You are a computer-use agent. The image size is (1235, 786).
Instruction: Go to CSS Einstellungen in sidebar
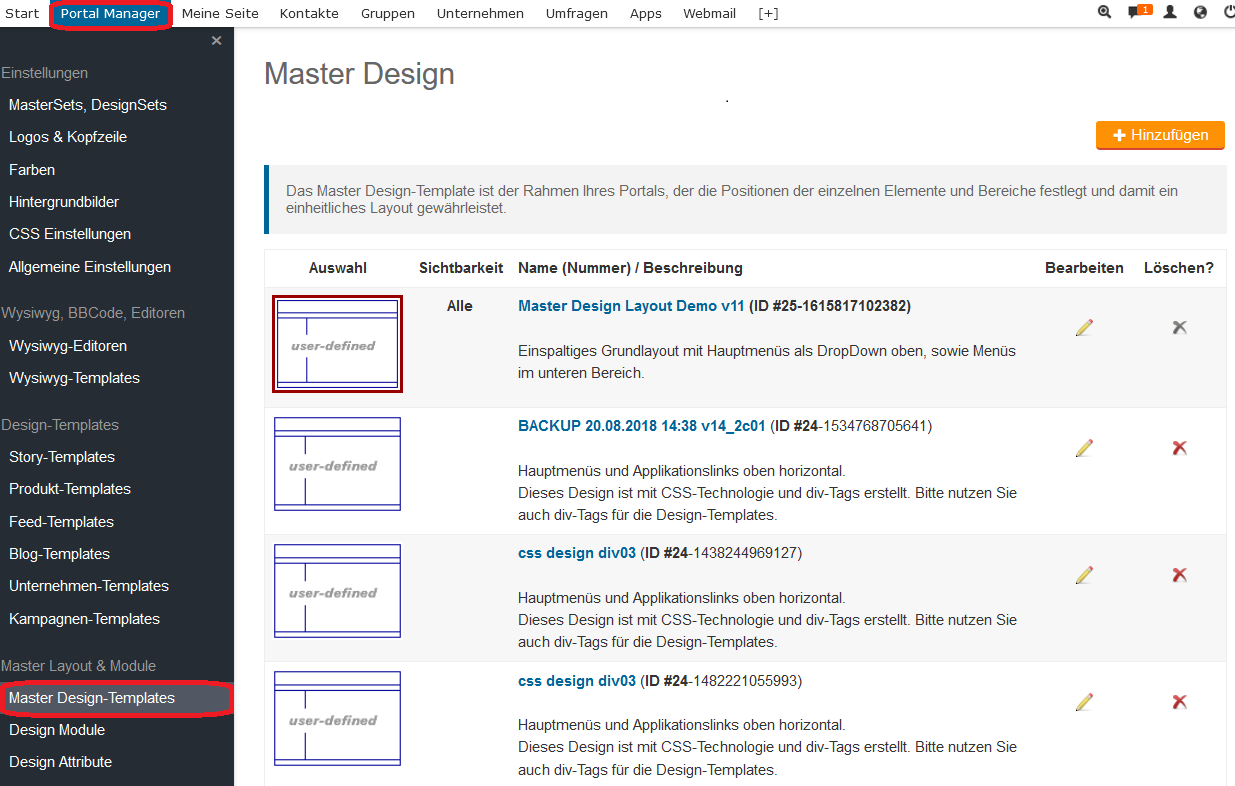(70, 234)
